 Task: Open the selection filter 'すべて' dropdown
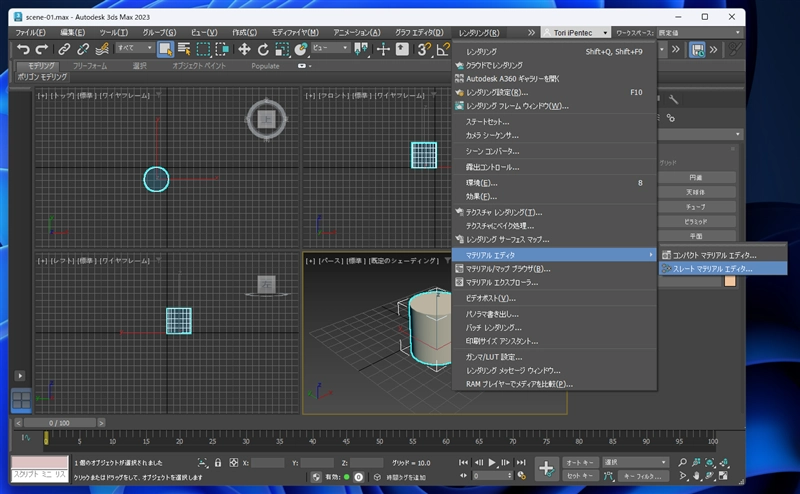click(x=135, y=48)
